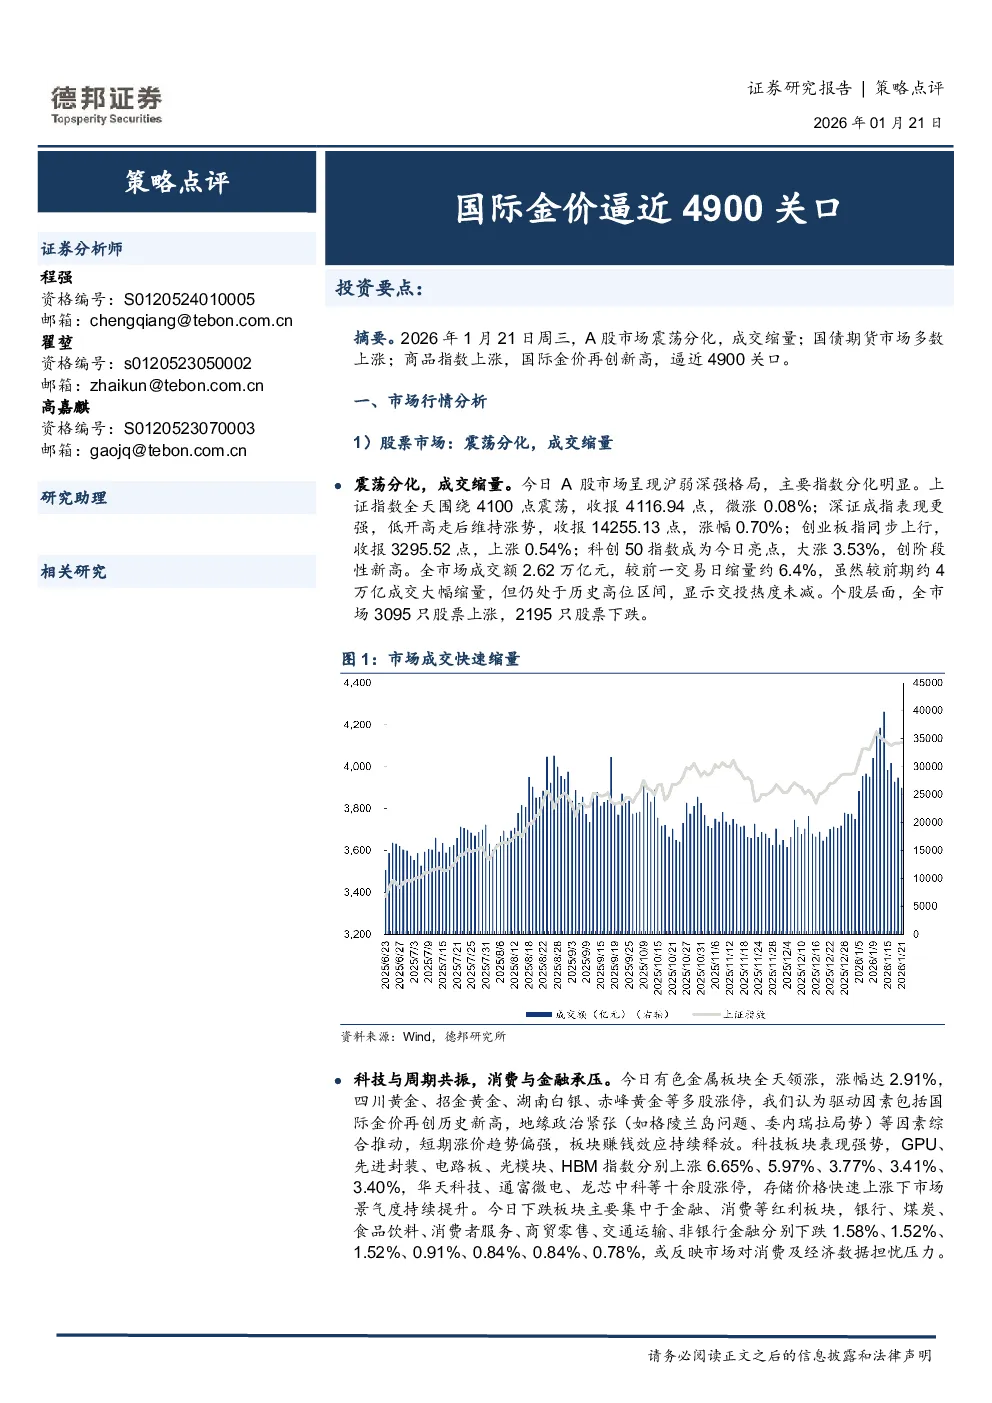Click left axis value 3,200
Viewport: 992px width, 1403px height.
click(x=357, y=934)
